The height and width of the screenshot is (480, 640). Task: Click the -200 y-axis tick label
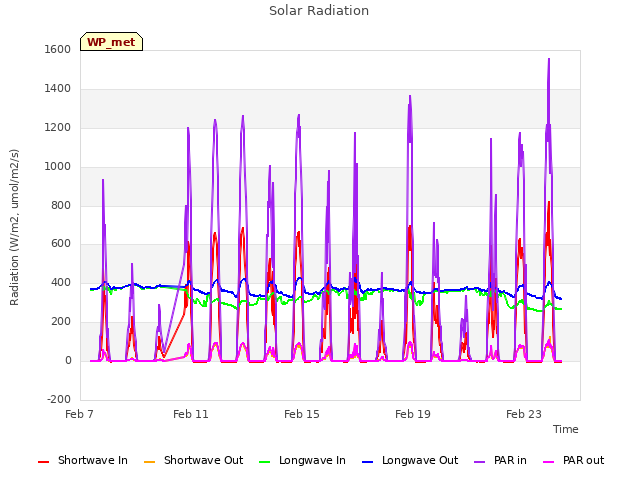59,399
